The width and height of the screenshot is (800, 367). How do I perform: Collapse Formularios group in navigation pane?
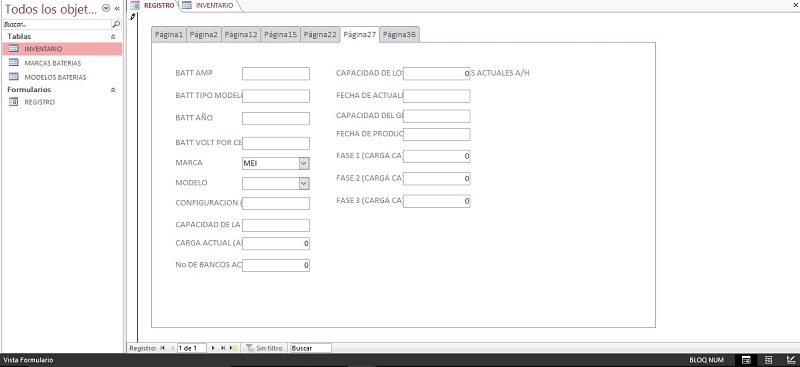(x=113, y=90)
